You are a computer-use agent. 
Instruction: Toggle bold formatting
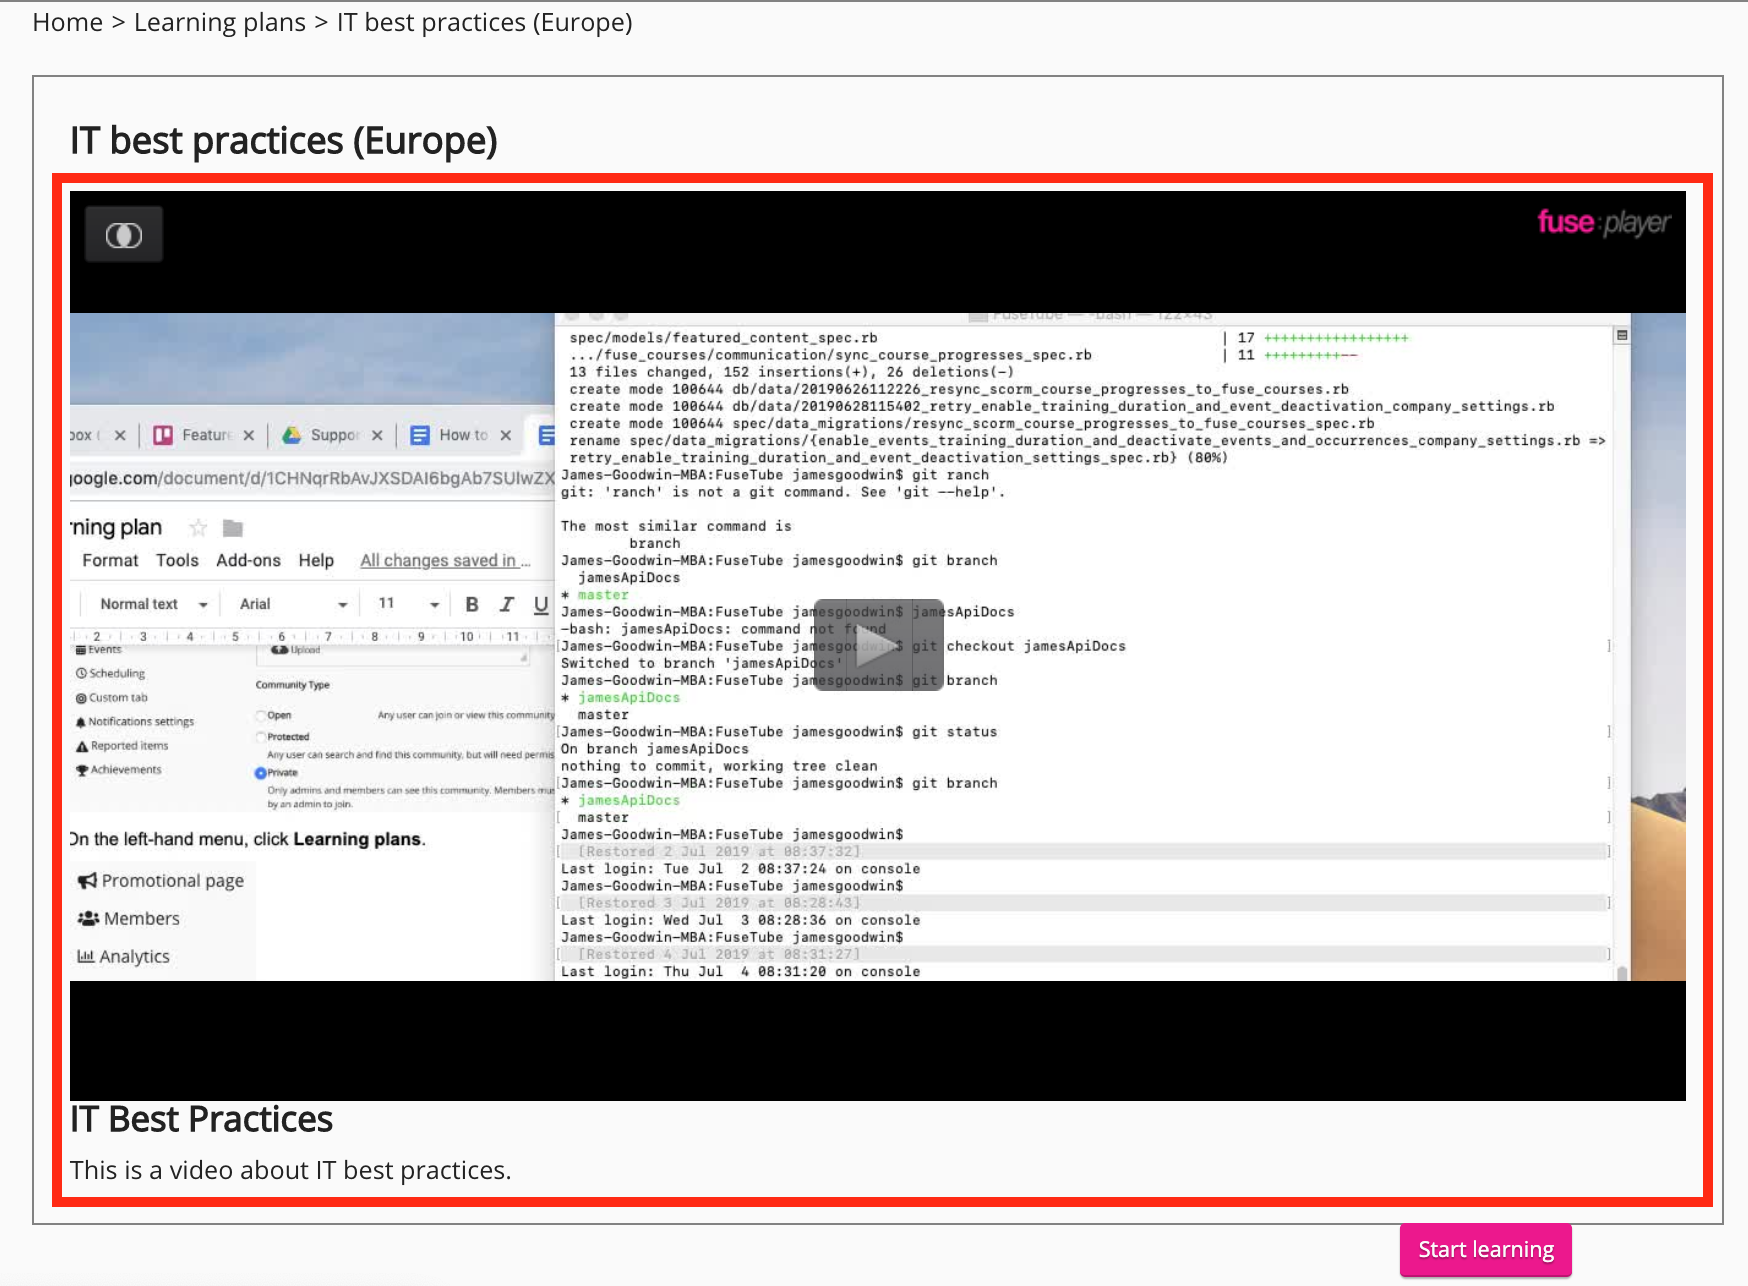(x=472, y=604)
